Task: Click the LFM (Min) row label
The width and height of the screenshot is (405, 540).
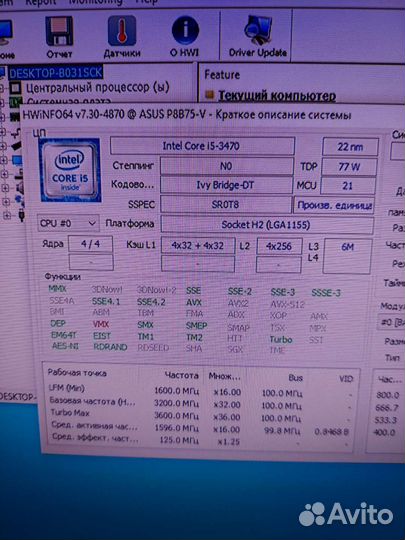Action: (x=66, y=388)
